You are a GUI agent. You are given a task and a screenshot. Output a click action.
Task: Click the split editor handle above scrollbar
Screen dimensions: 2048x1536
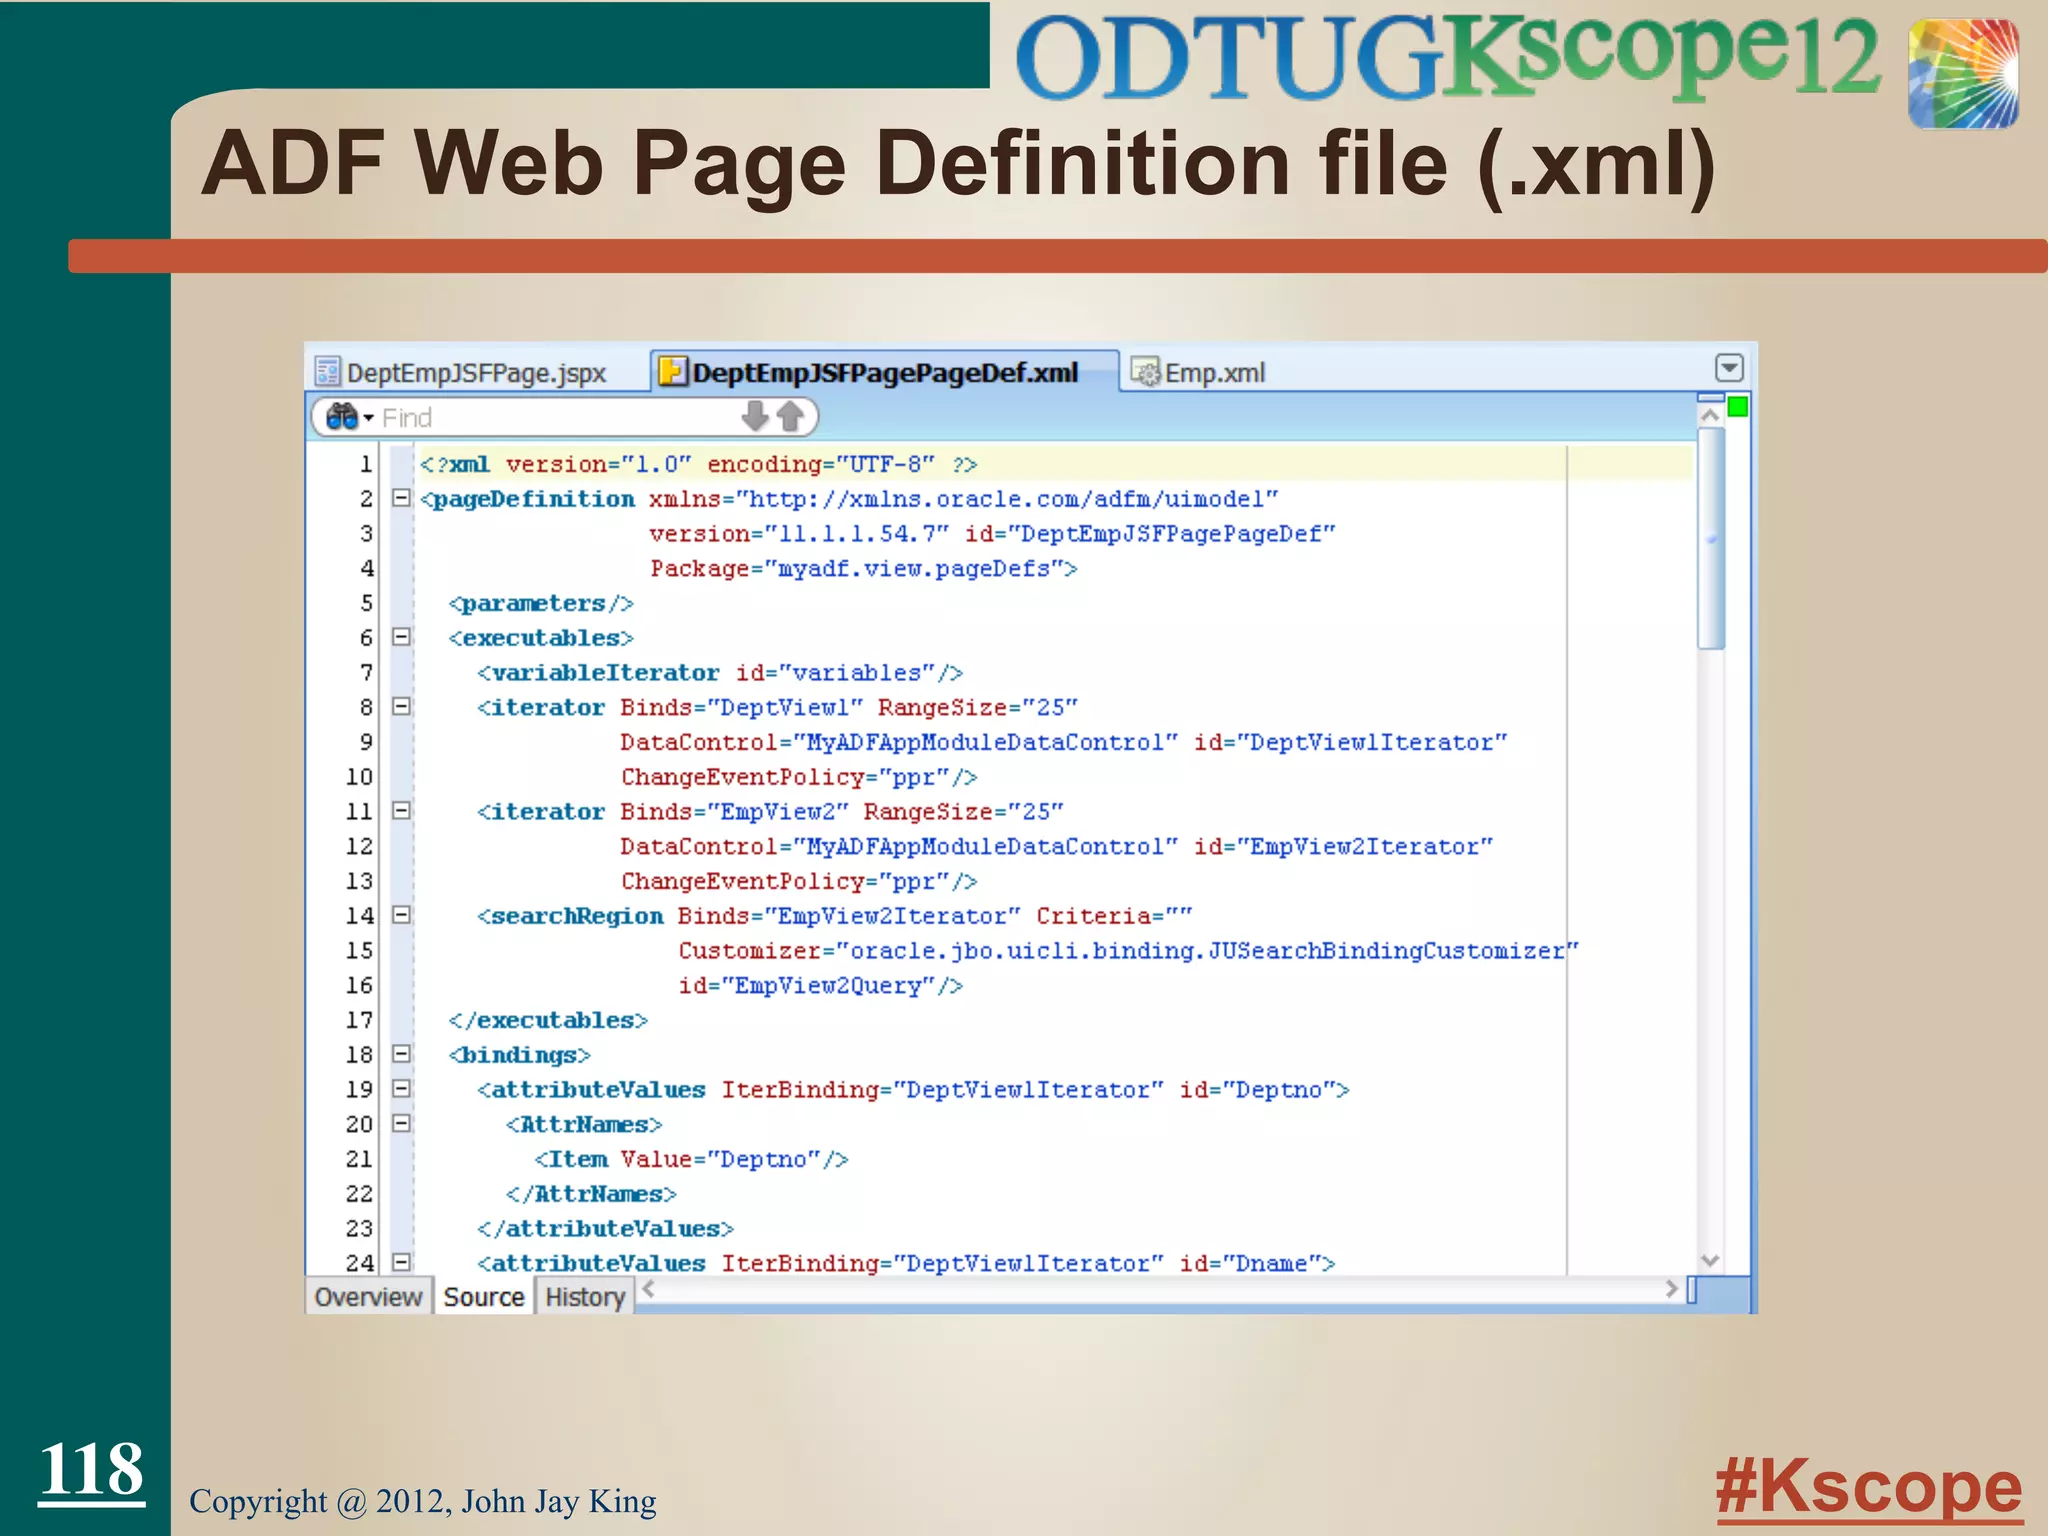pyautogui.click(x=1711, y=397)
